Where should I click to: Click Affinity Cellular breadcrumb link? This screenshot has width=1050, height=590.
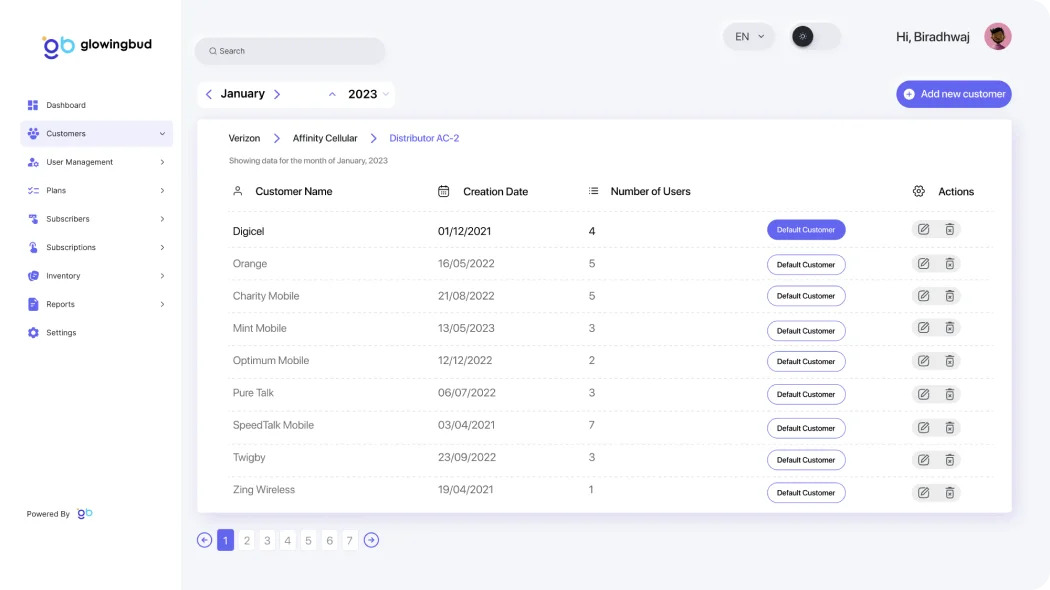pyautogui.click(x=324, y=138)
